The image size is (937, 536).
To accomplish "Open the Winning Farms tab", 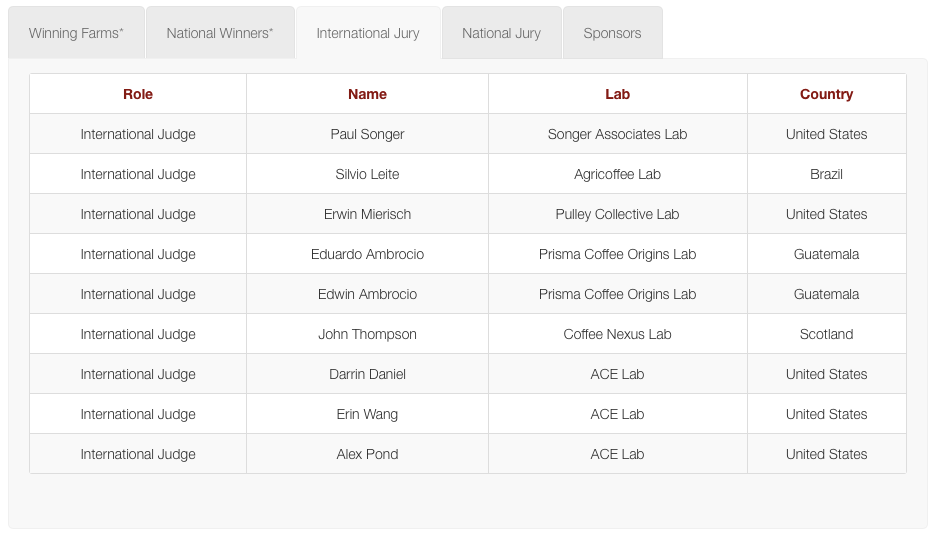I will point(76,33).
